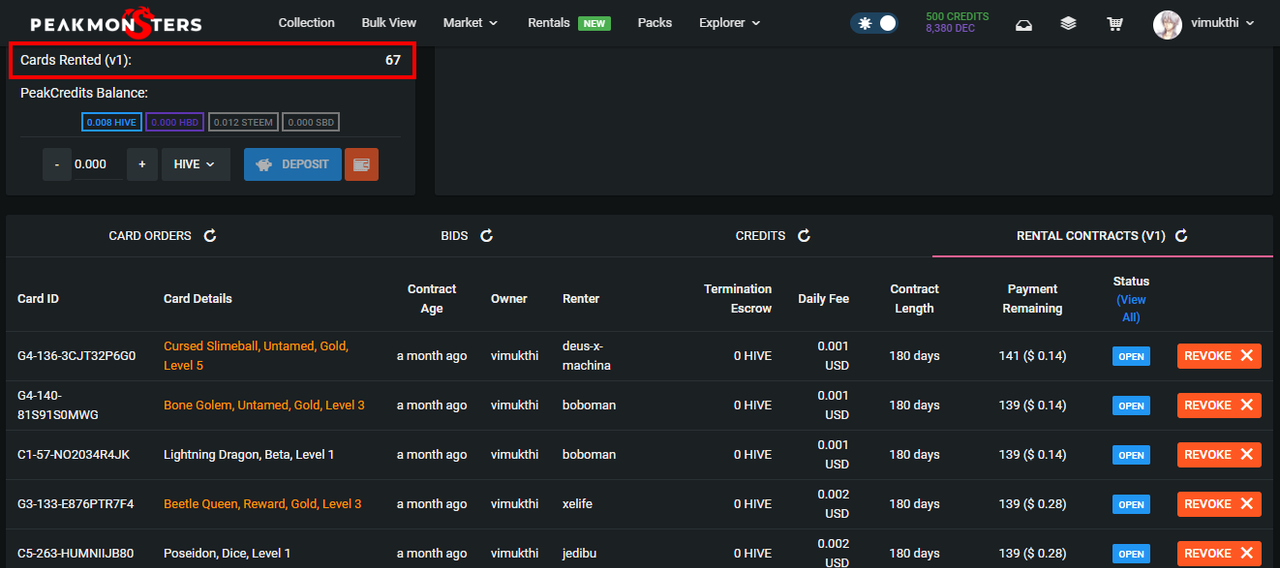Screen dimensions: 1280x568
Task: Click renter name jedibu
Action: pos(579,553)
